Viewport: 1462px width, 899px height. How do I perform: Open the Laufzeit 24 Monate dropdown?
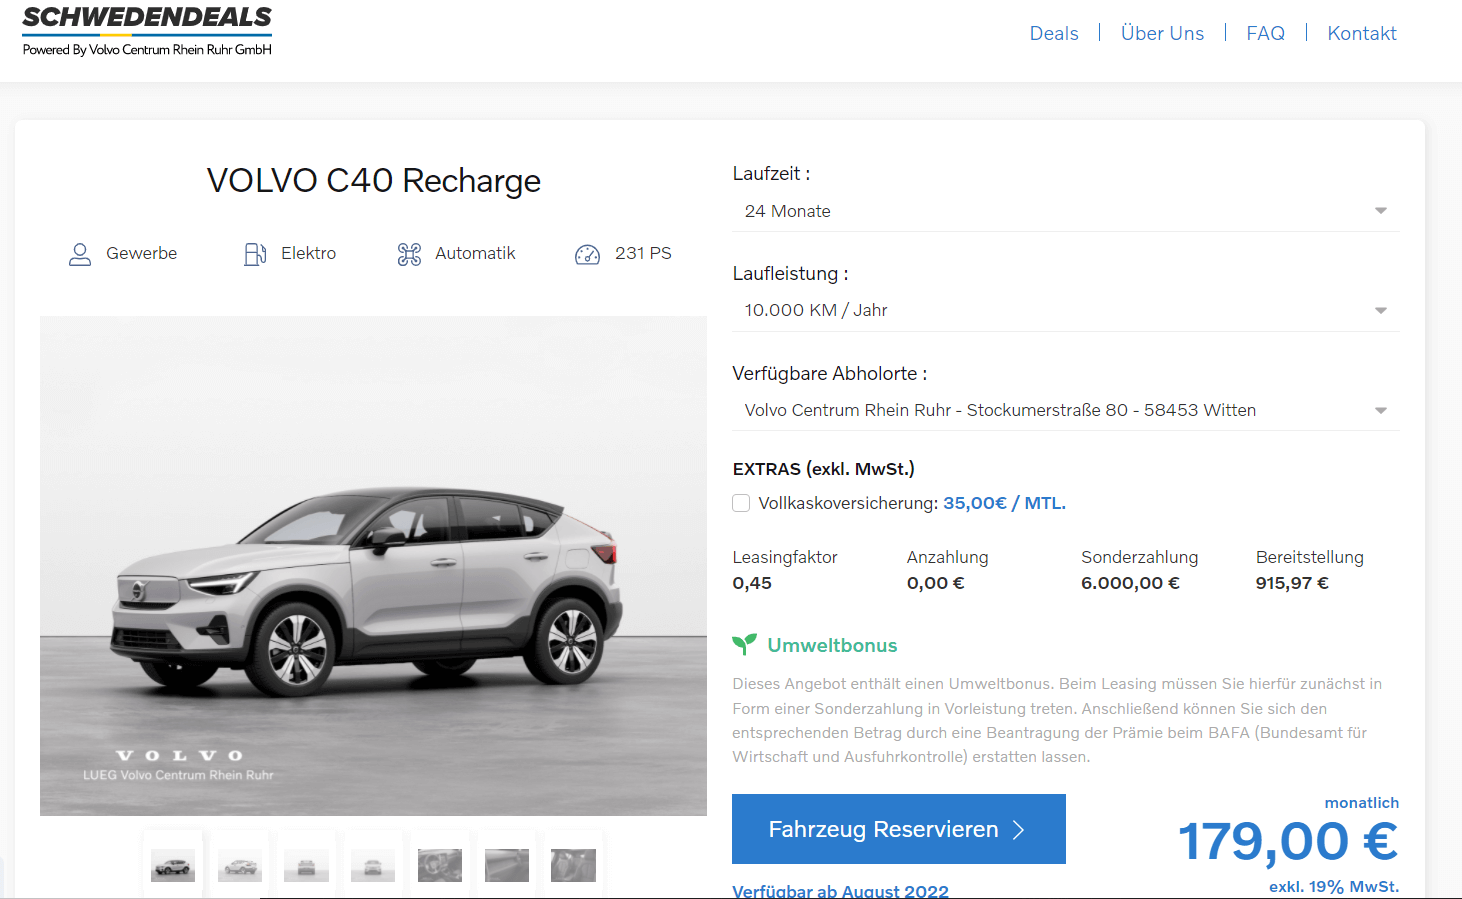coord(1066,211)
